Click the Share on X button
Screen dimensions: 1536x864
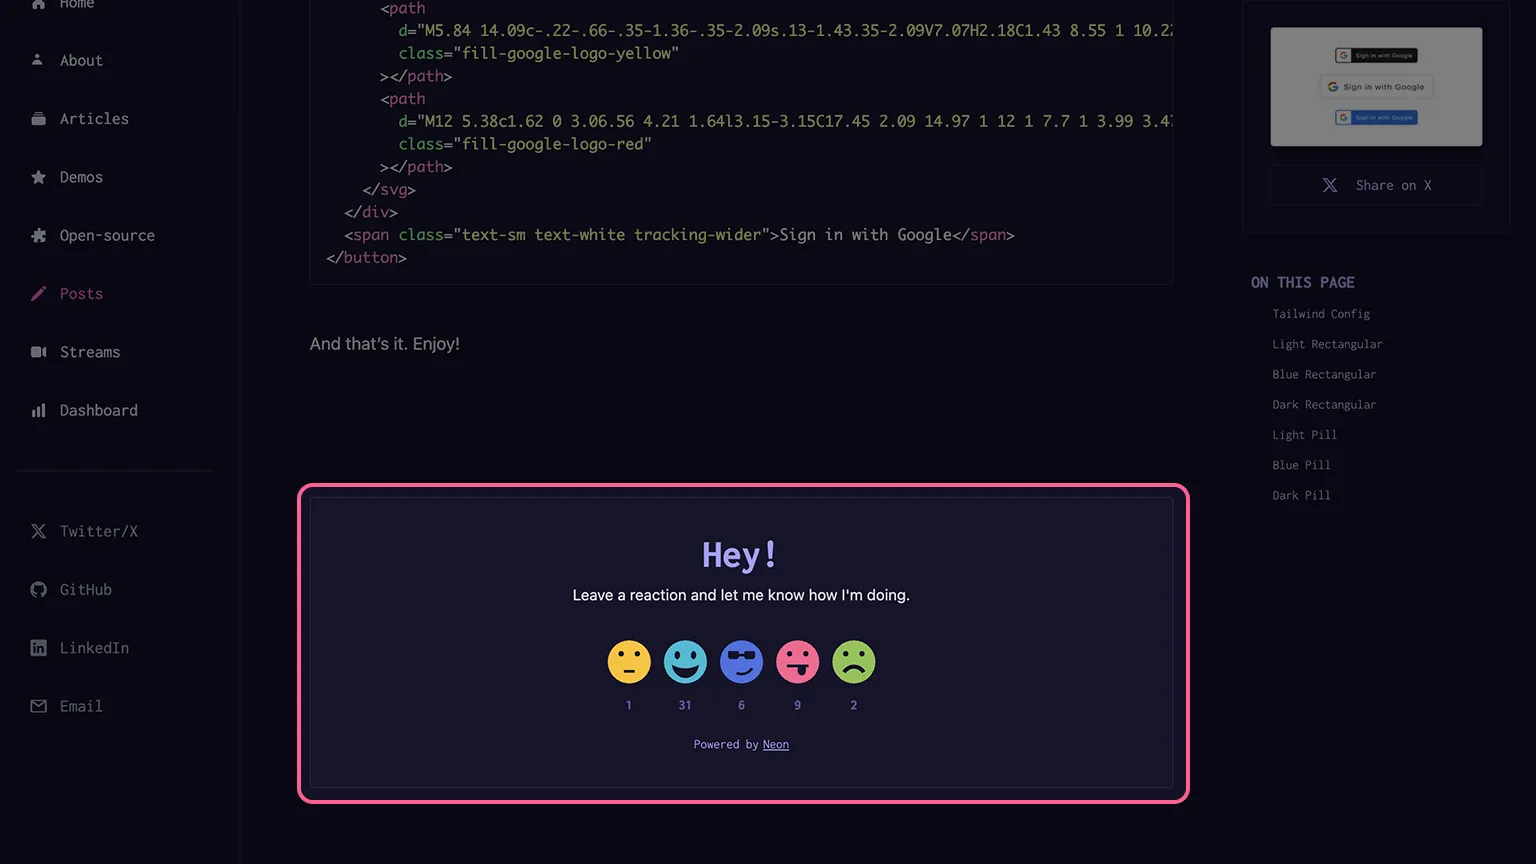pos(1376,185)
